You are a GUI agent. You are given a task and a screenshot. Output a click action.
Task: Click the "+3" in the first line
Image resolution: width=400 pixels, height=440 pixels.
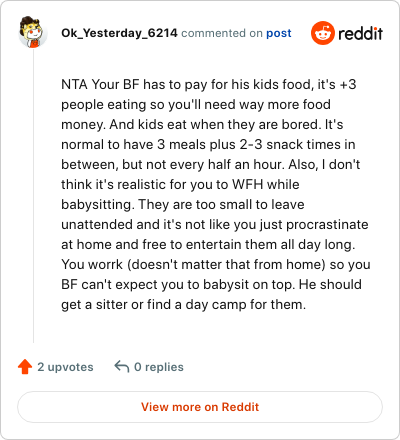pos(348,84)
